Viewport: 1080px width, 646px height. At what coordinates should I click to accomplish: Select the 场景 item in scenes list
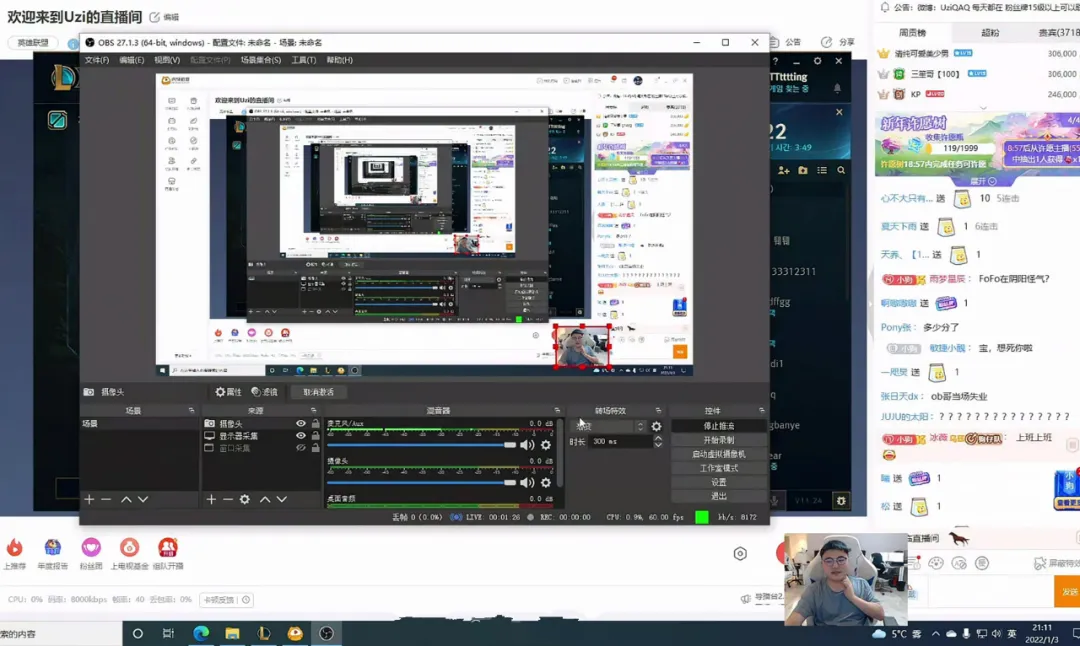pos(140,424)
